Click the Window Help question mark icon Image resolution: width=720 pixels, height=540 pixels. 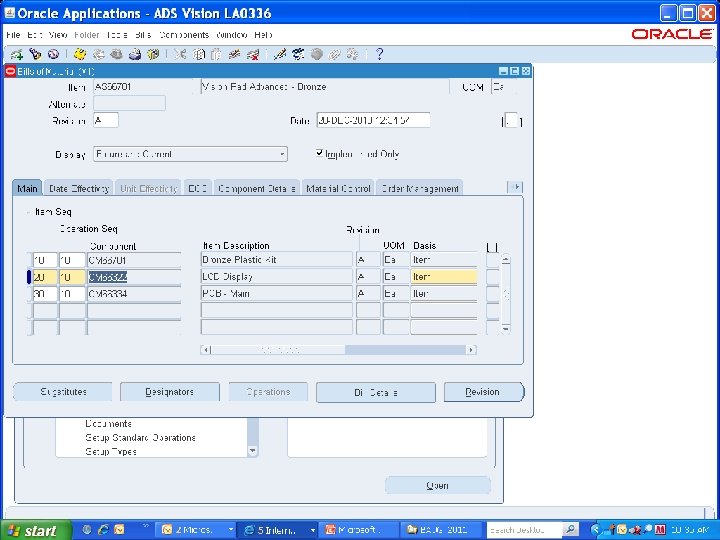[x=379, y=55]
